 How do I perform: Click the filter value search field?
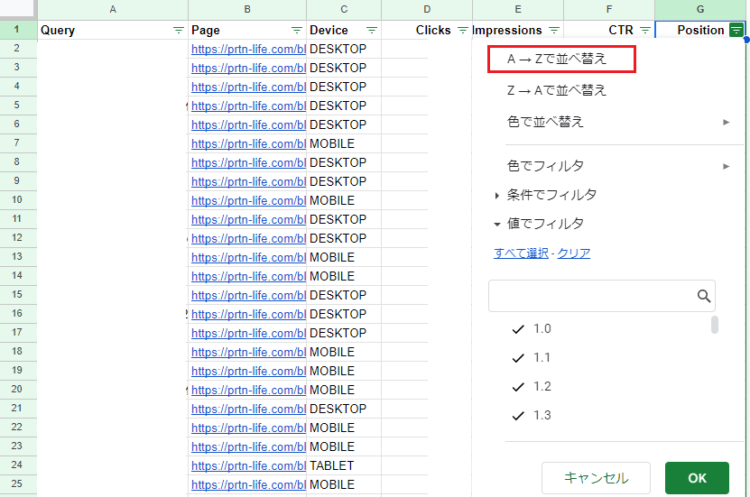(x=602, y=296)
